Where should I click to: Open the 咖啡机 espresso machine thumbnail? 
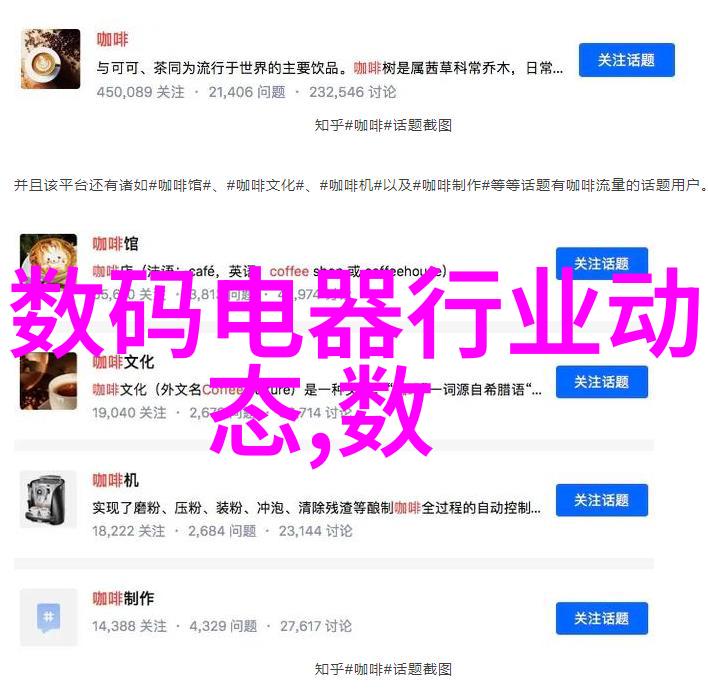coord(48,499)
